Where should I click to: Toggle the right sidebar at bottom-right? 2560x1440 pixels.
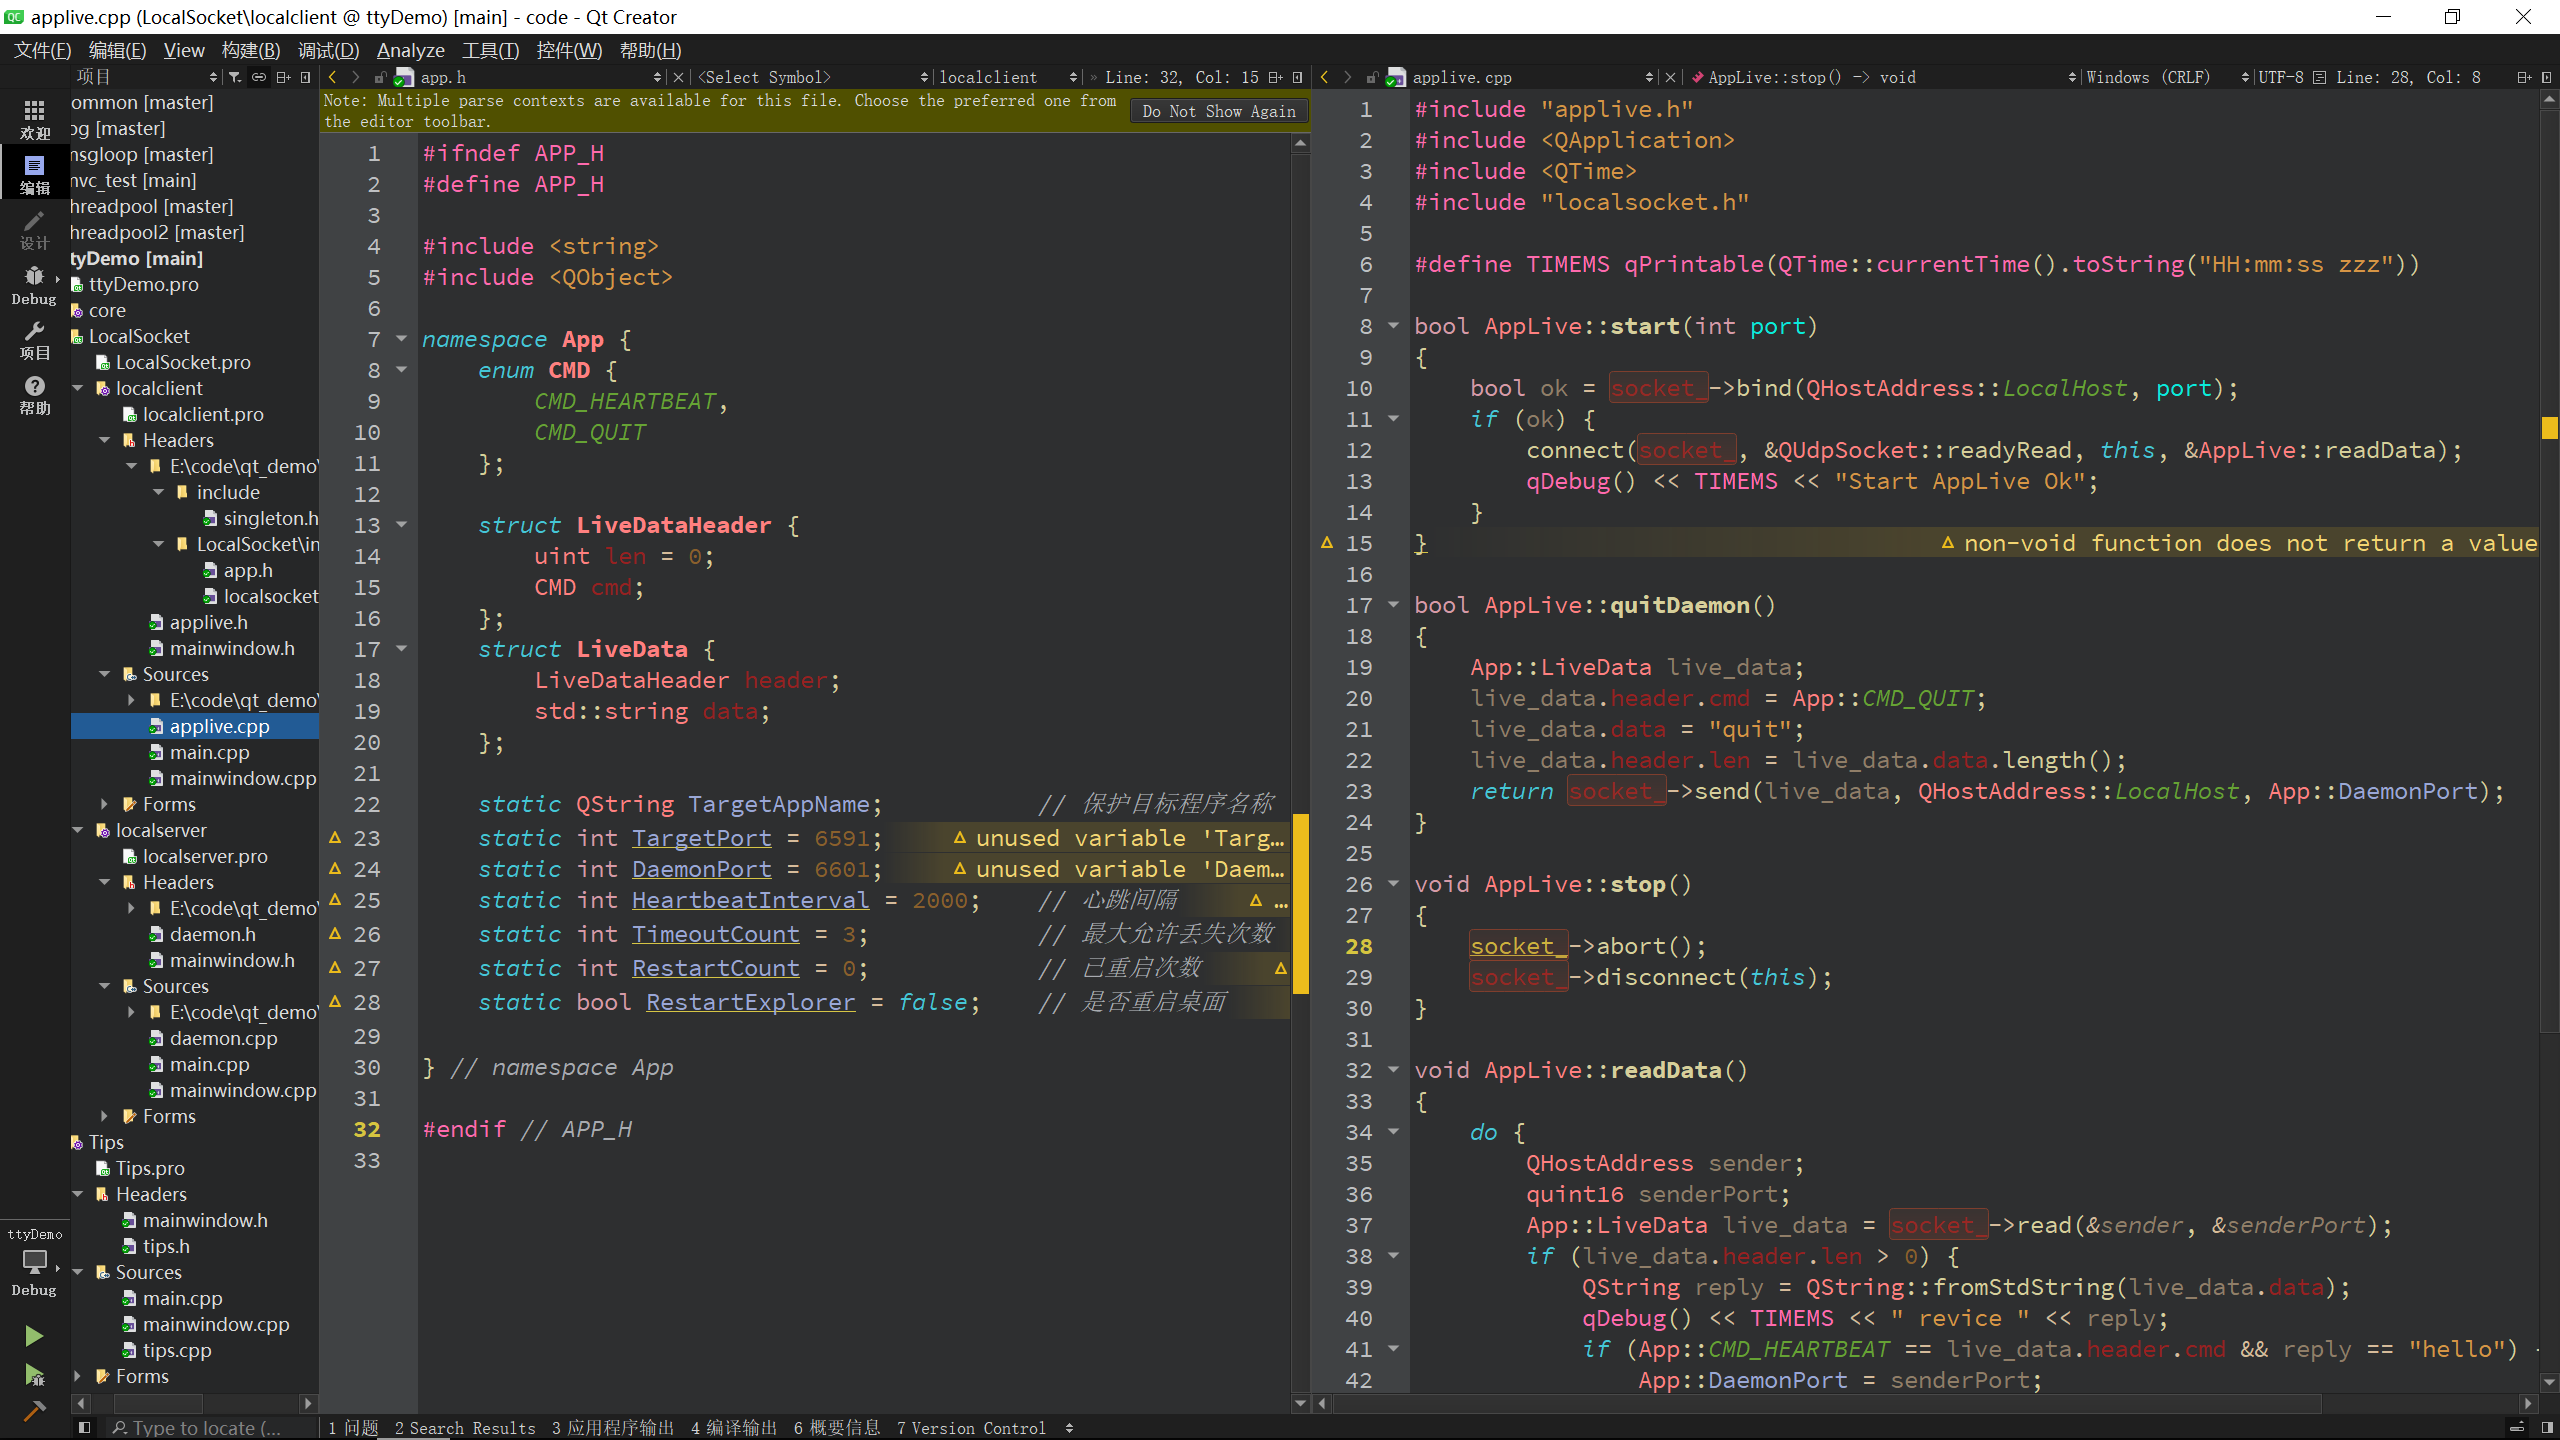point(2547,1427)
